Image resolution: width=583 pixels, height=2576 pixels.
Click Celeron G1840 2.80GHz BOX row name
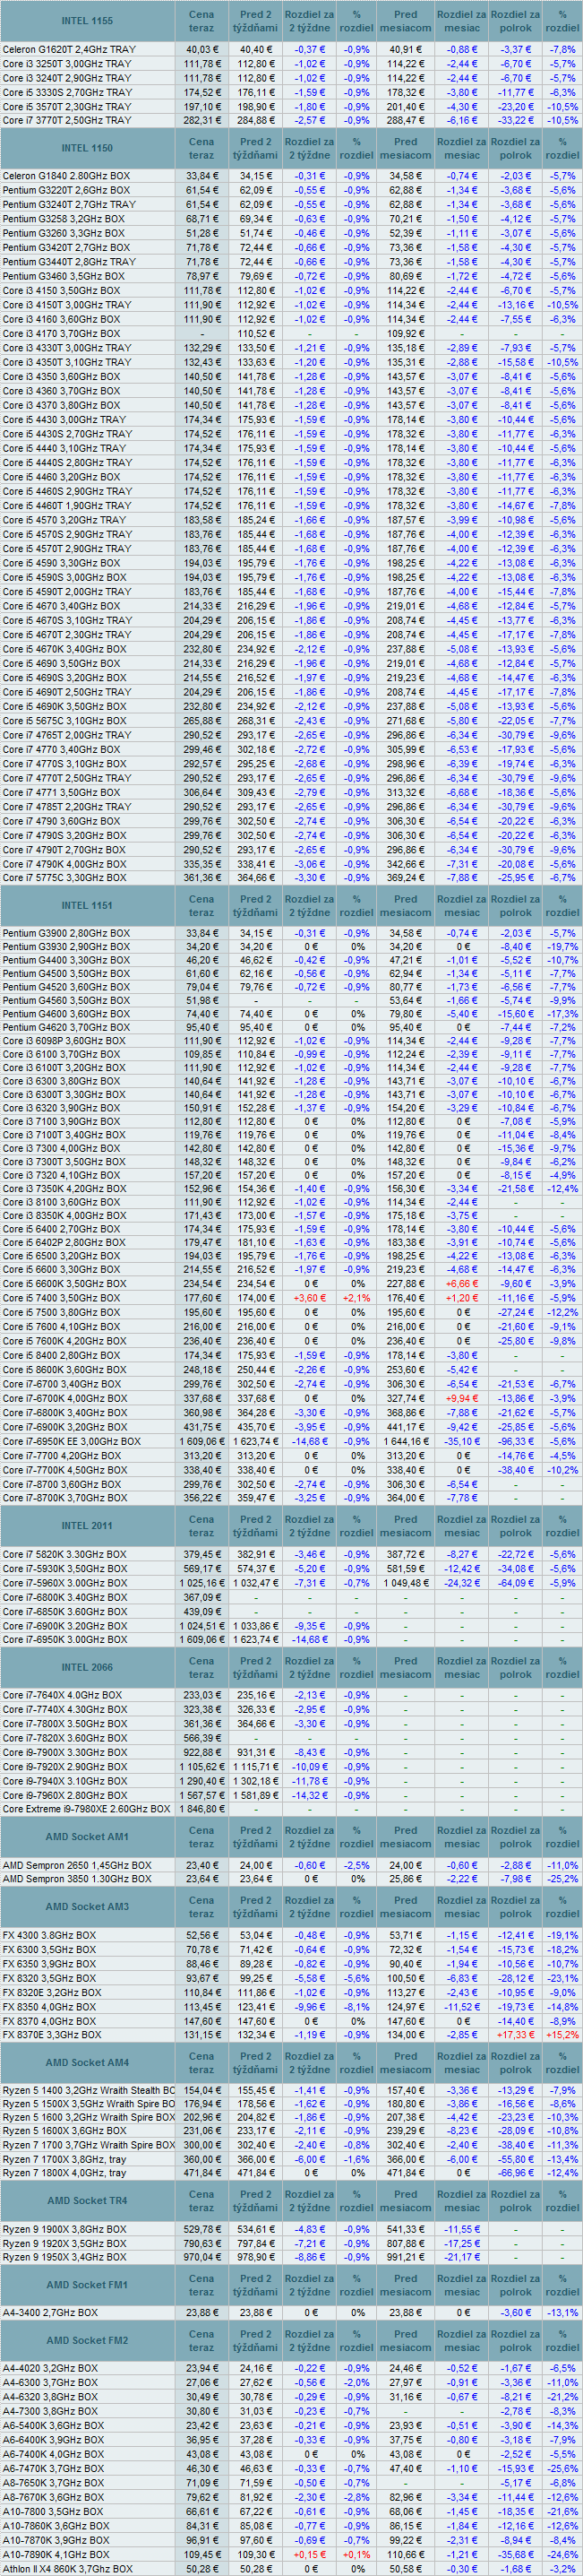pos(66,176)
